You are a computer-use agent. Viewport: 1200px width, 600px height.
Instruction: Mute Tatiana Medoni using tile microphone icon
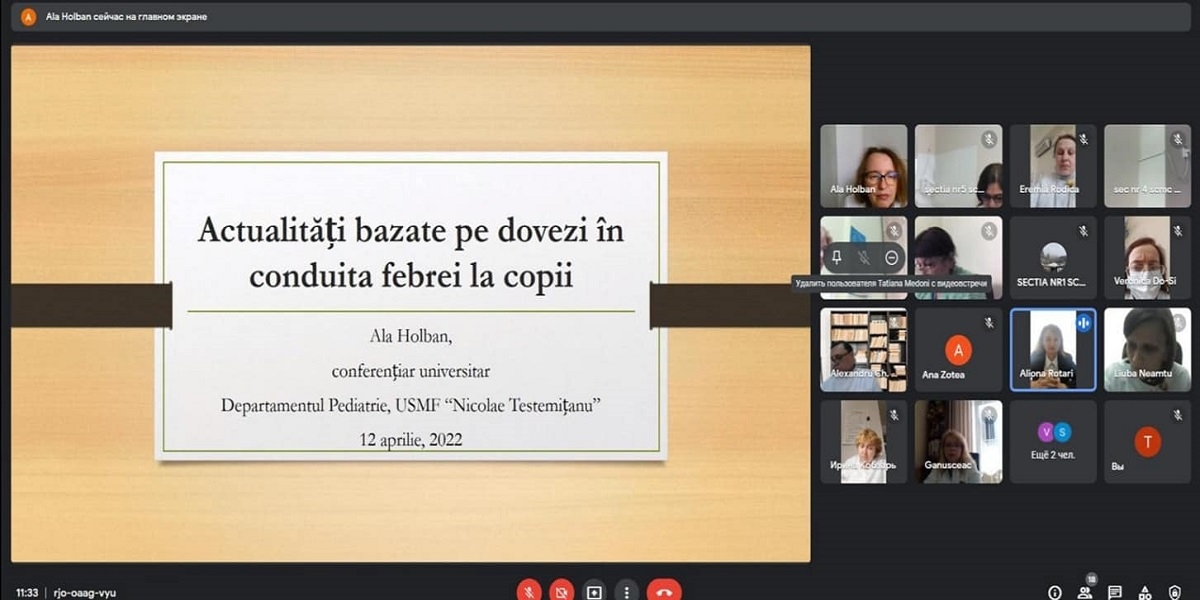point(864,258)
